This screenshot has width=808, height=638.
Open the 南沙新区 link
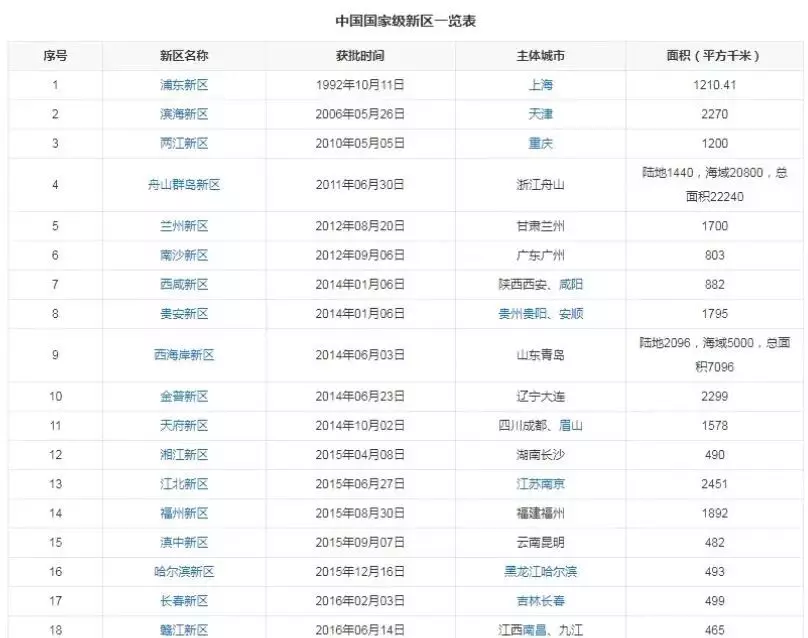[184, 256]
